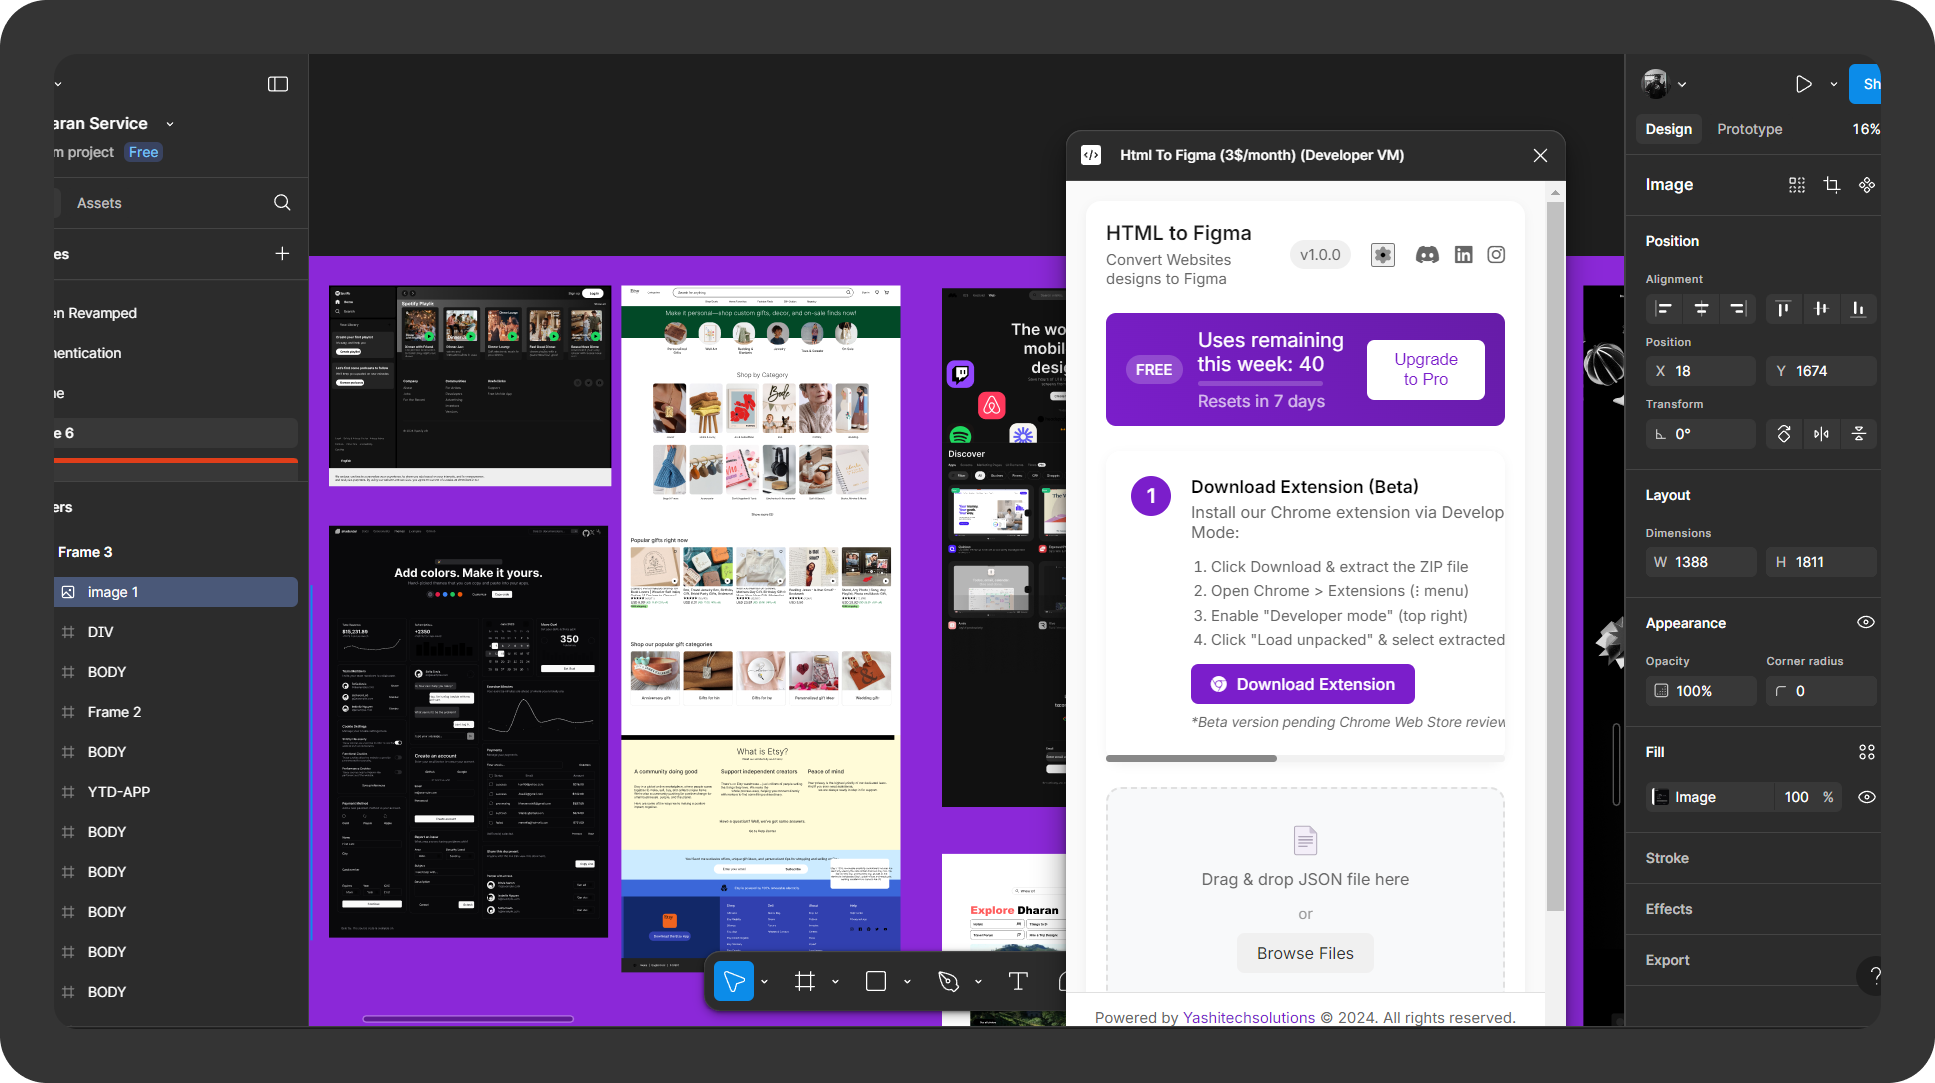
Task: Open dotted grid icon in Image header
Action: coord(1797,185)
